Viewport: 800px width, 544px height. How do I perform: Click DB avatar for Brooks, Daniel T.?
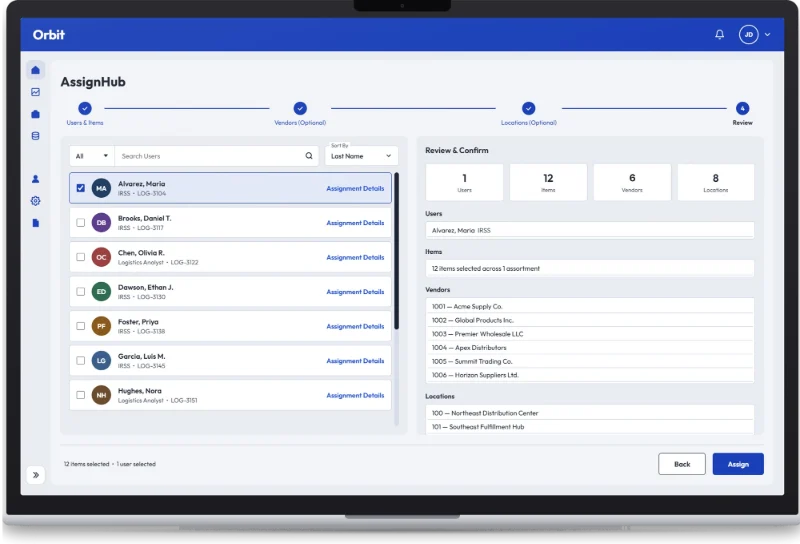click(101, 222)
